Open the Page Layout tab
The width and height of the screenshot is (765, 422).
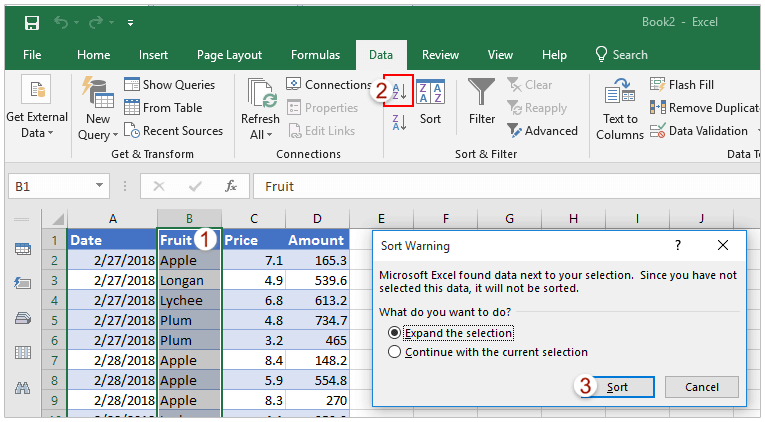tap(229, 55)
